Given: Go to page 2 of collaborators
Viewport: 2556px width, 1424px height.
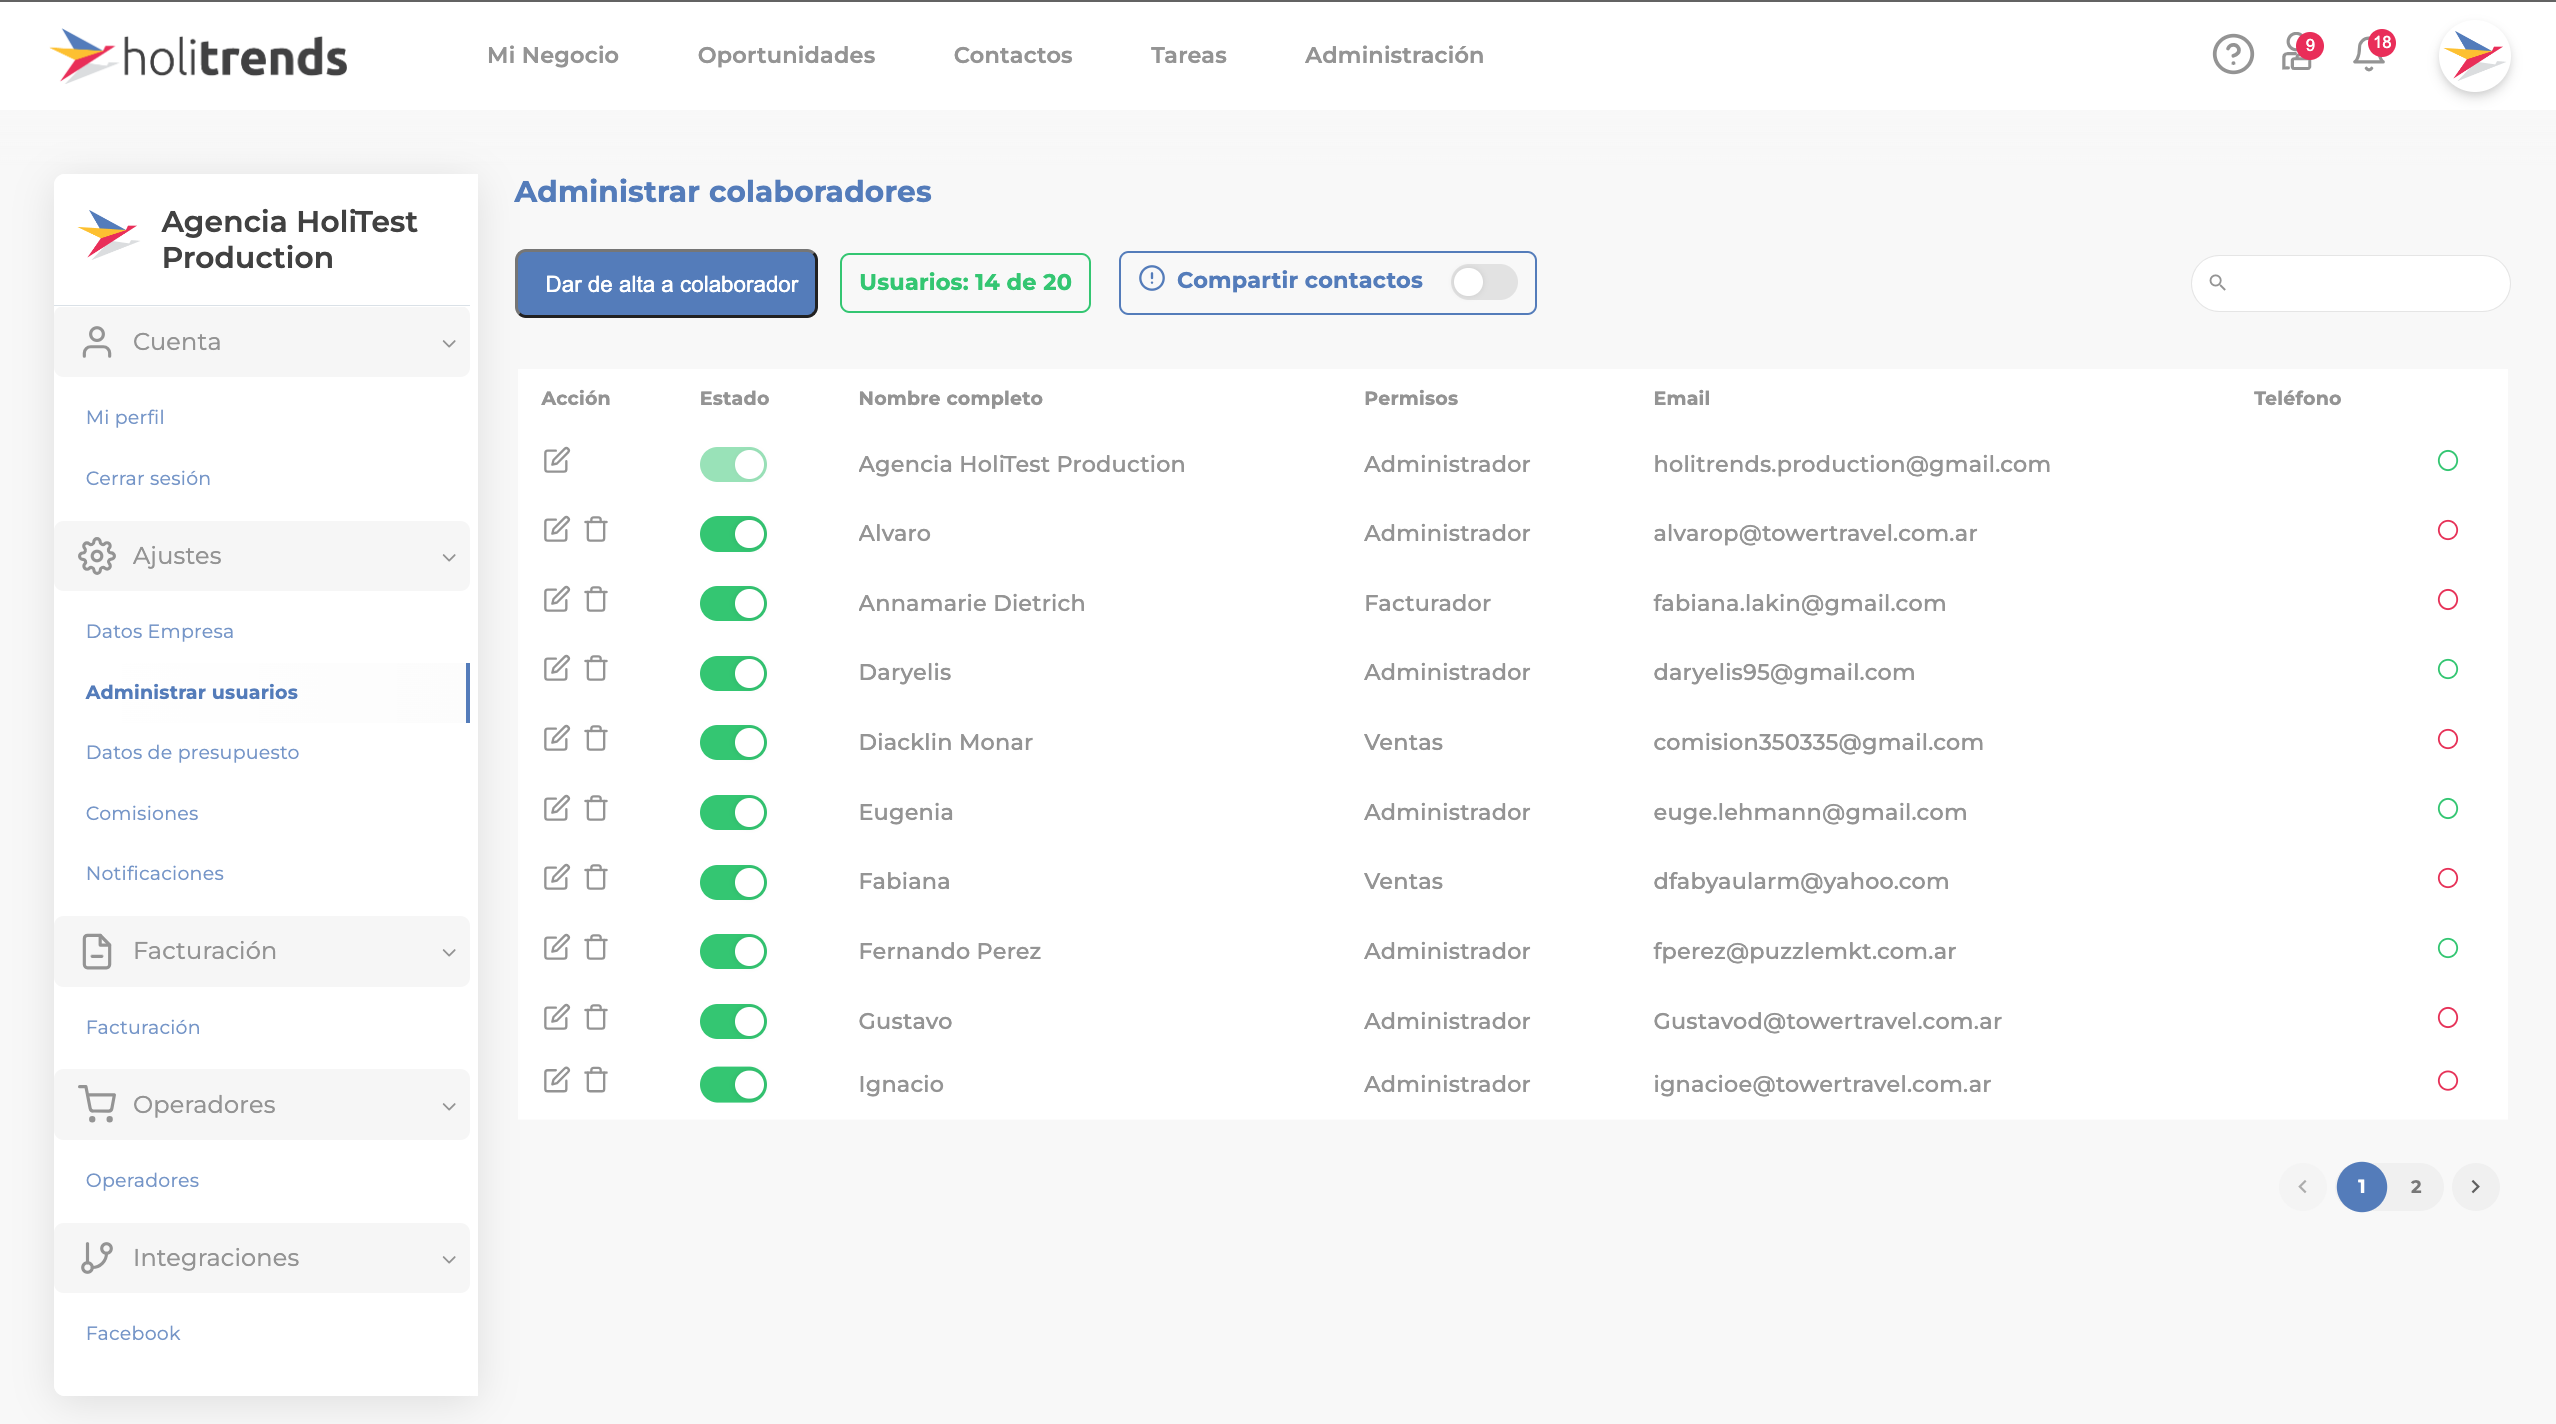Looking at the screenshot, I should tap(2416, 1187).
